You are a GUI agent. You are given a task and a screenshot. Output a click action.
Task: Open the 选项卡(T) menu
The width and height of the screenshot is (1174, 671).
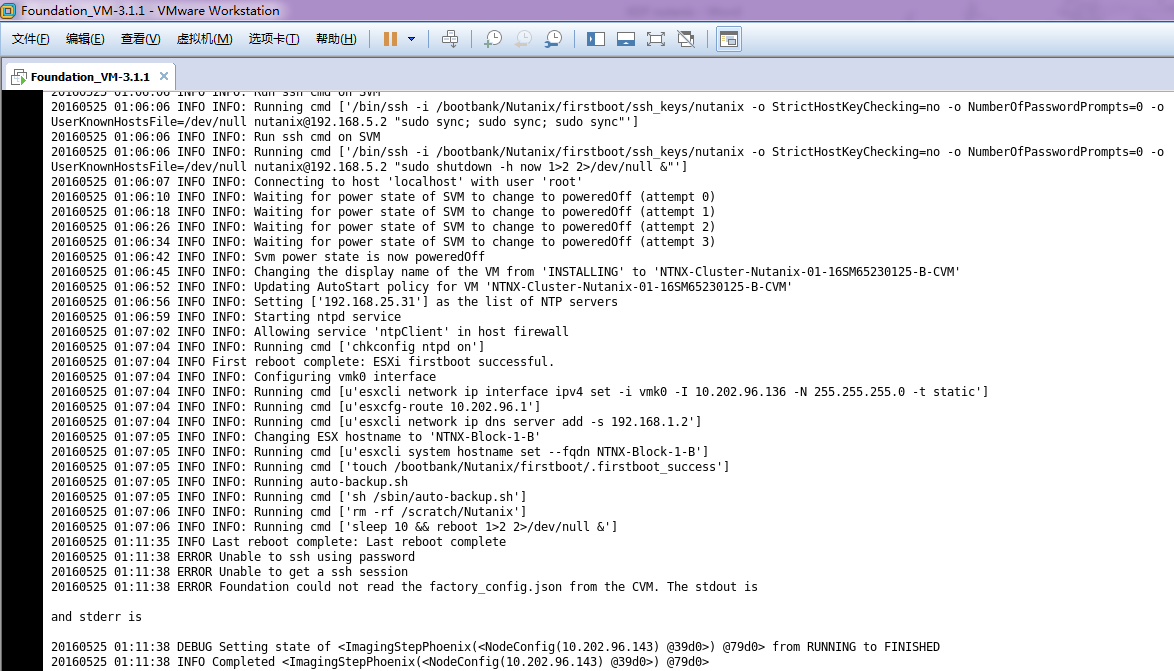274,39
